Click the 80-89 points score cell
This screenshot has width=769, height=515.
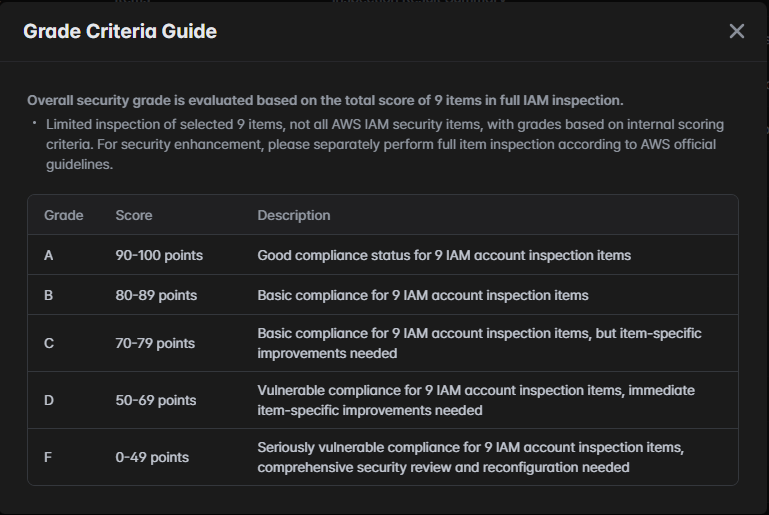[156, 295]
